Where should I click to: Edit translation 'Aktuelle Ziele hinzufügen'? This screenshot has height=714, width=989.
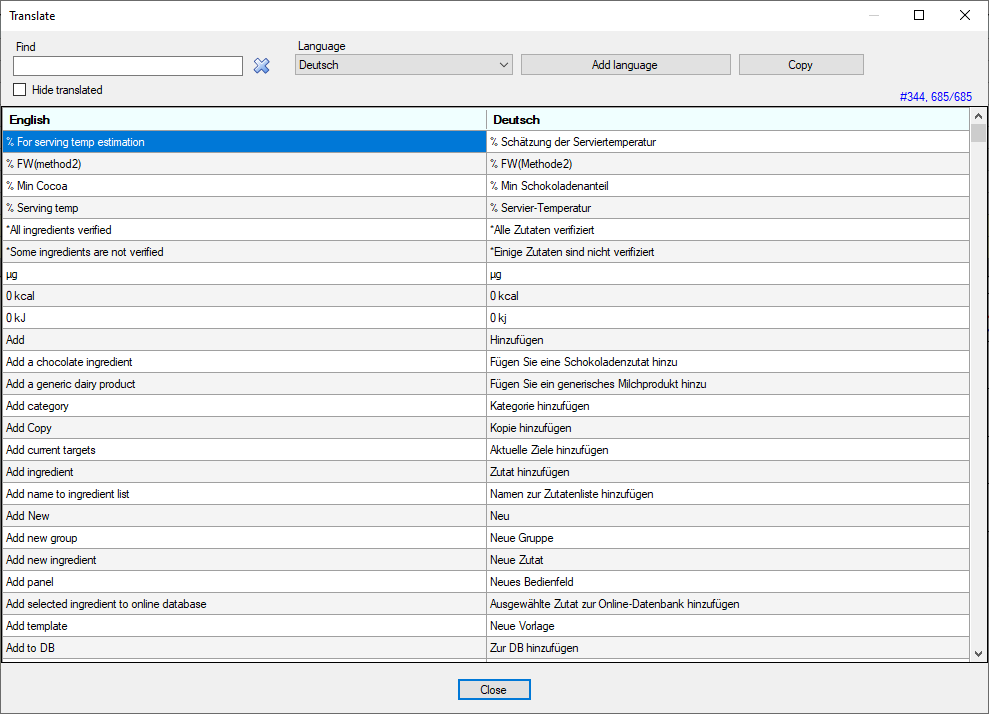728,450
